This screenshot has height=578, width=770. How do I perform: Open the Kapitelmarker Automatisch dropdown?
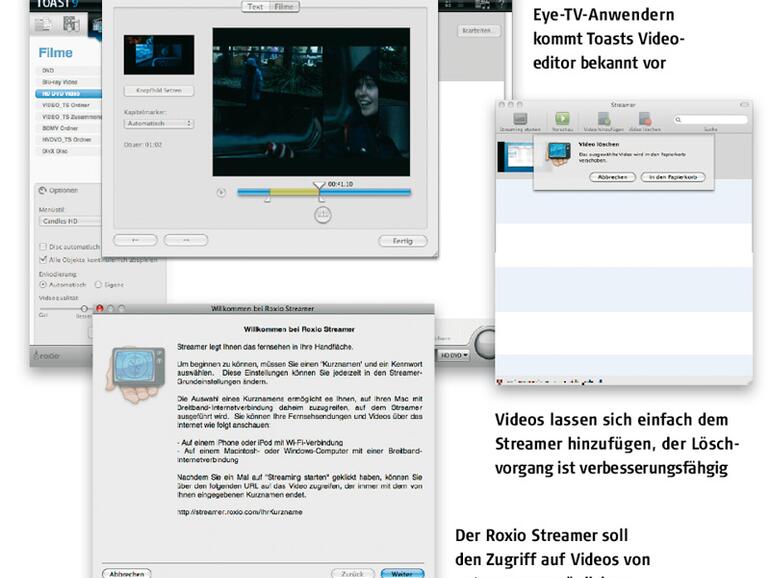click(159, 124)
